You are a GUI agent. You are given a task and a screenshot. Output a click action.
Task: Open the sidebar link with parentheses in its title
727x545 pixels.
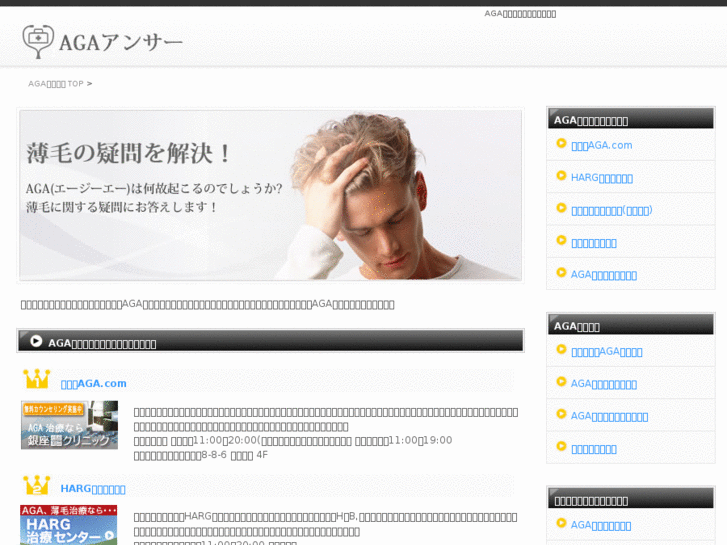pos(612,211)
